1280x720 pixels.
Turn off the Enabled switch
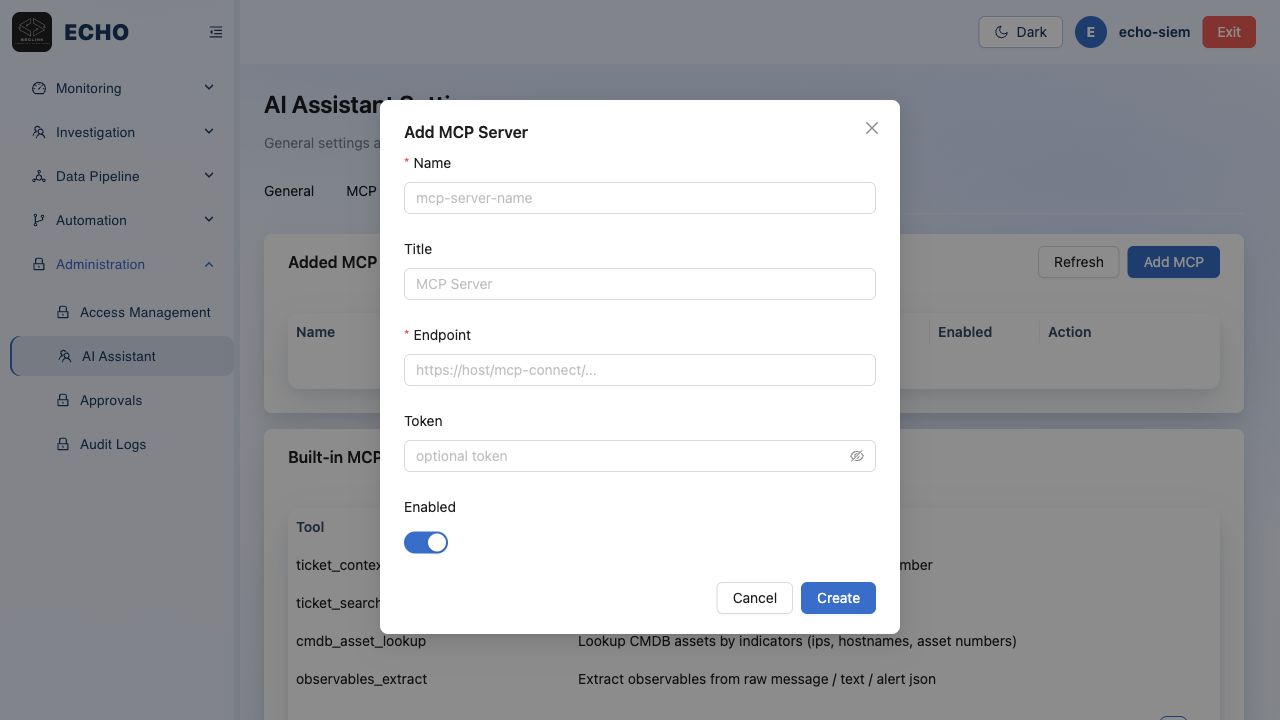tap(426, 542)
